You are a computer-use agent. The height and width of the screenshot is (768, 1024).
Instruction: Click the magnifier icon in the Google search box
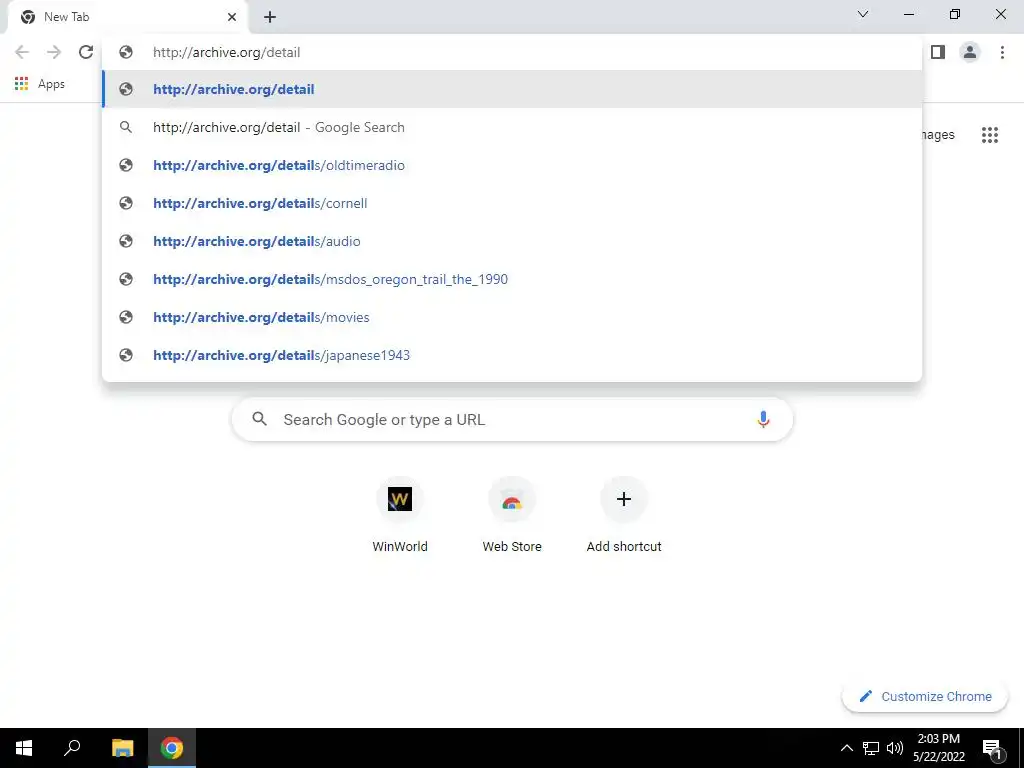259,419
